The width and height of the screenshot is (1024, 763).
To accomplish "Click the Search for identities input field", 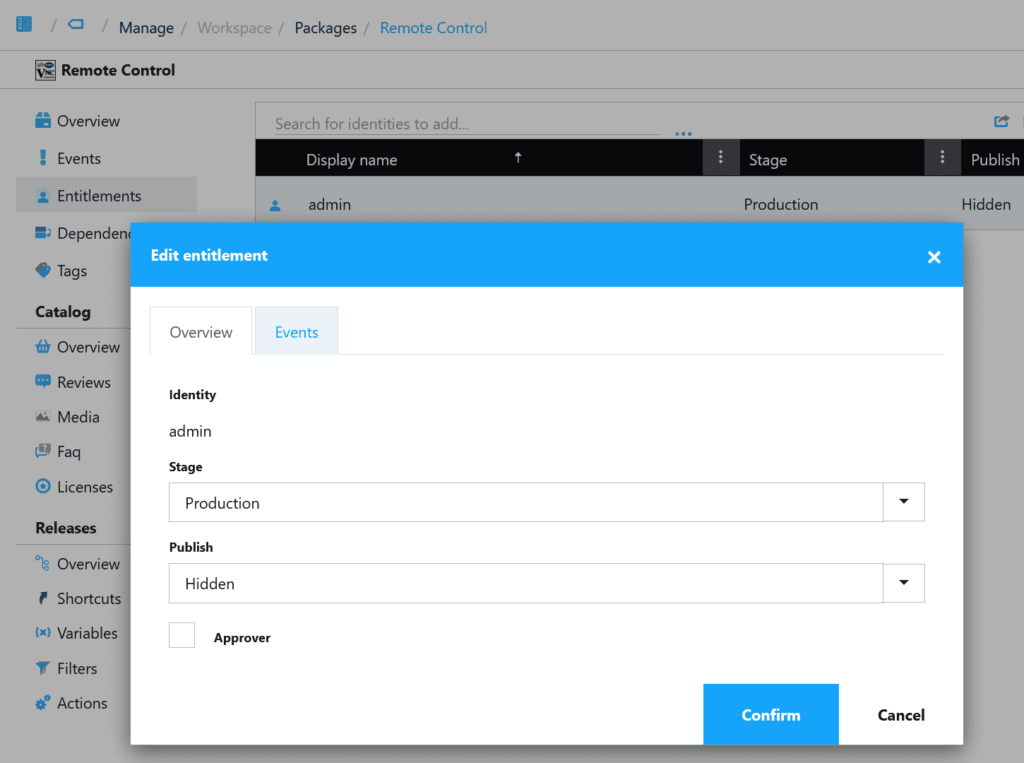I will [x=466, y=124].
